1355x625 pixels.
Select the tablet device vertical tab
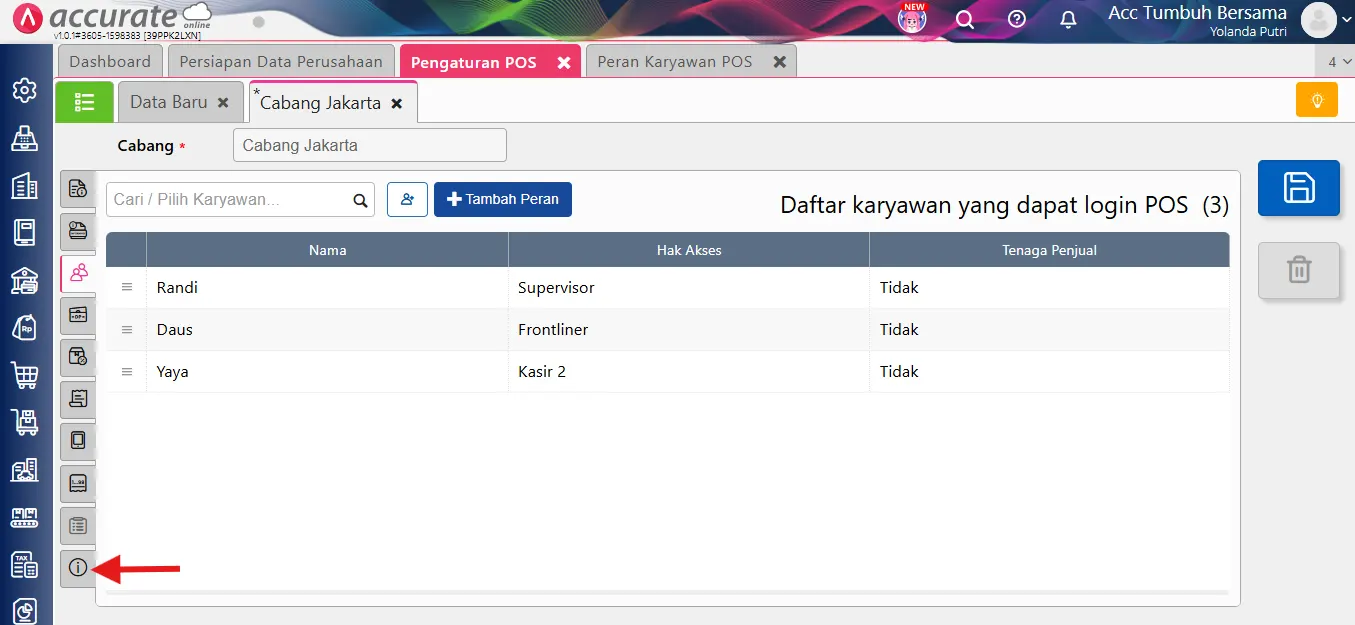tap(78, 440)
